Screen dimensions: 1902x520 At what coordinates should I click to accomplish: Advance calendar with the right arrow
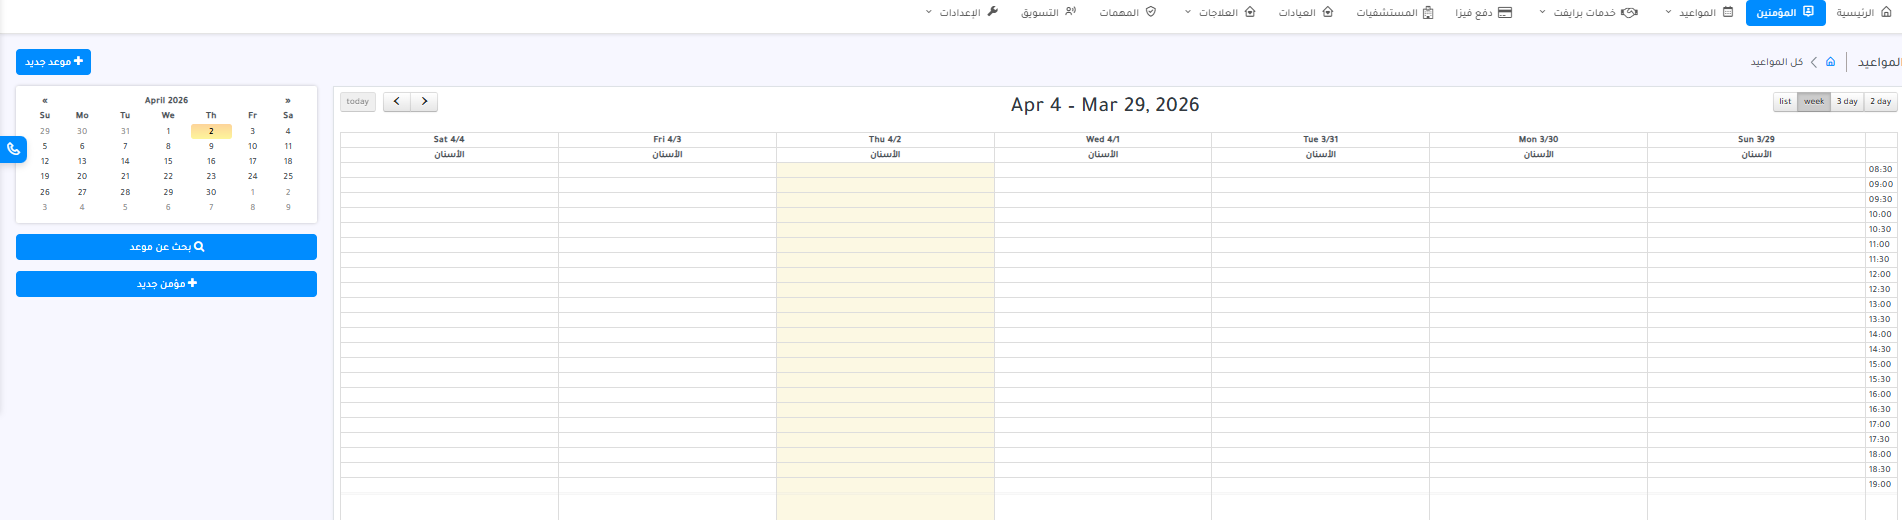coord(424,102)
